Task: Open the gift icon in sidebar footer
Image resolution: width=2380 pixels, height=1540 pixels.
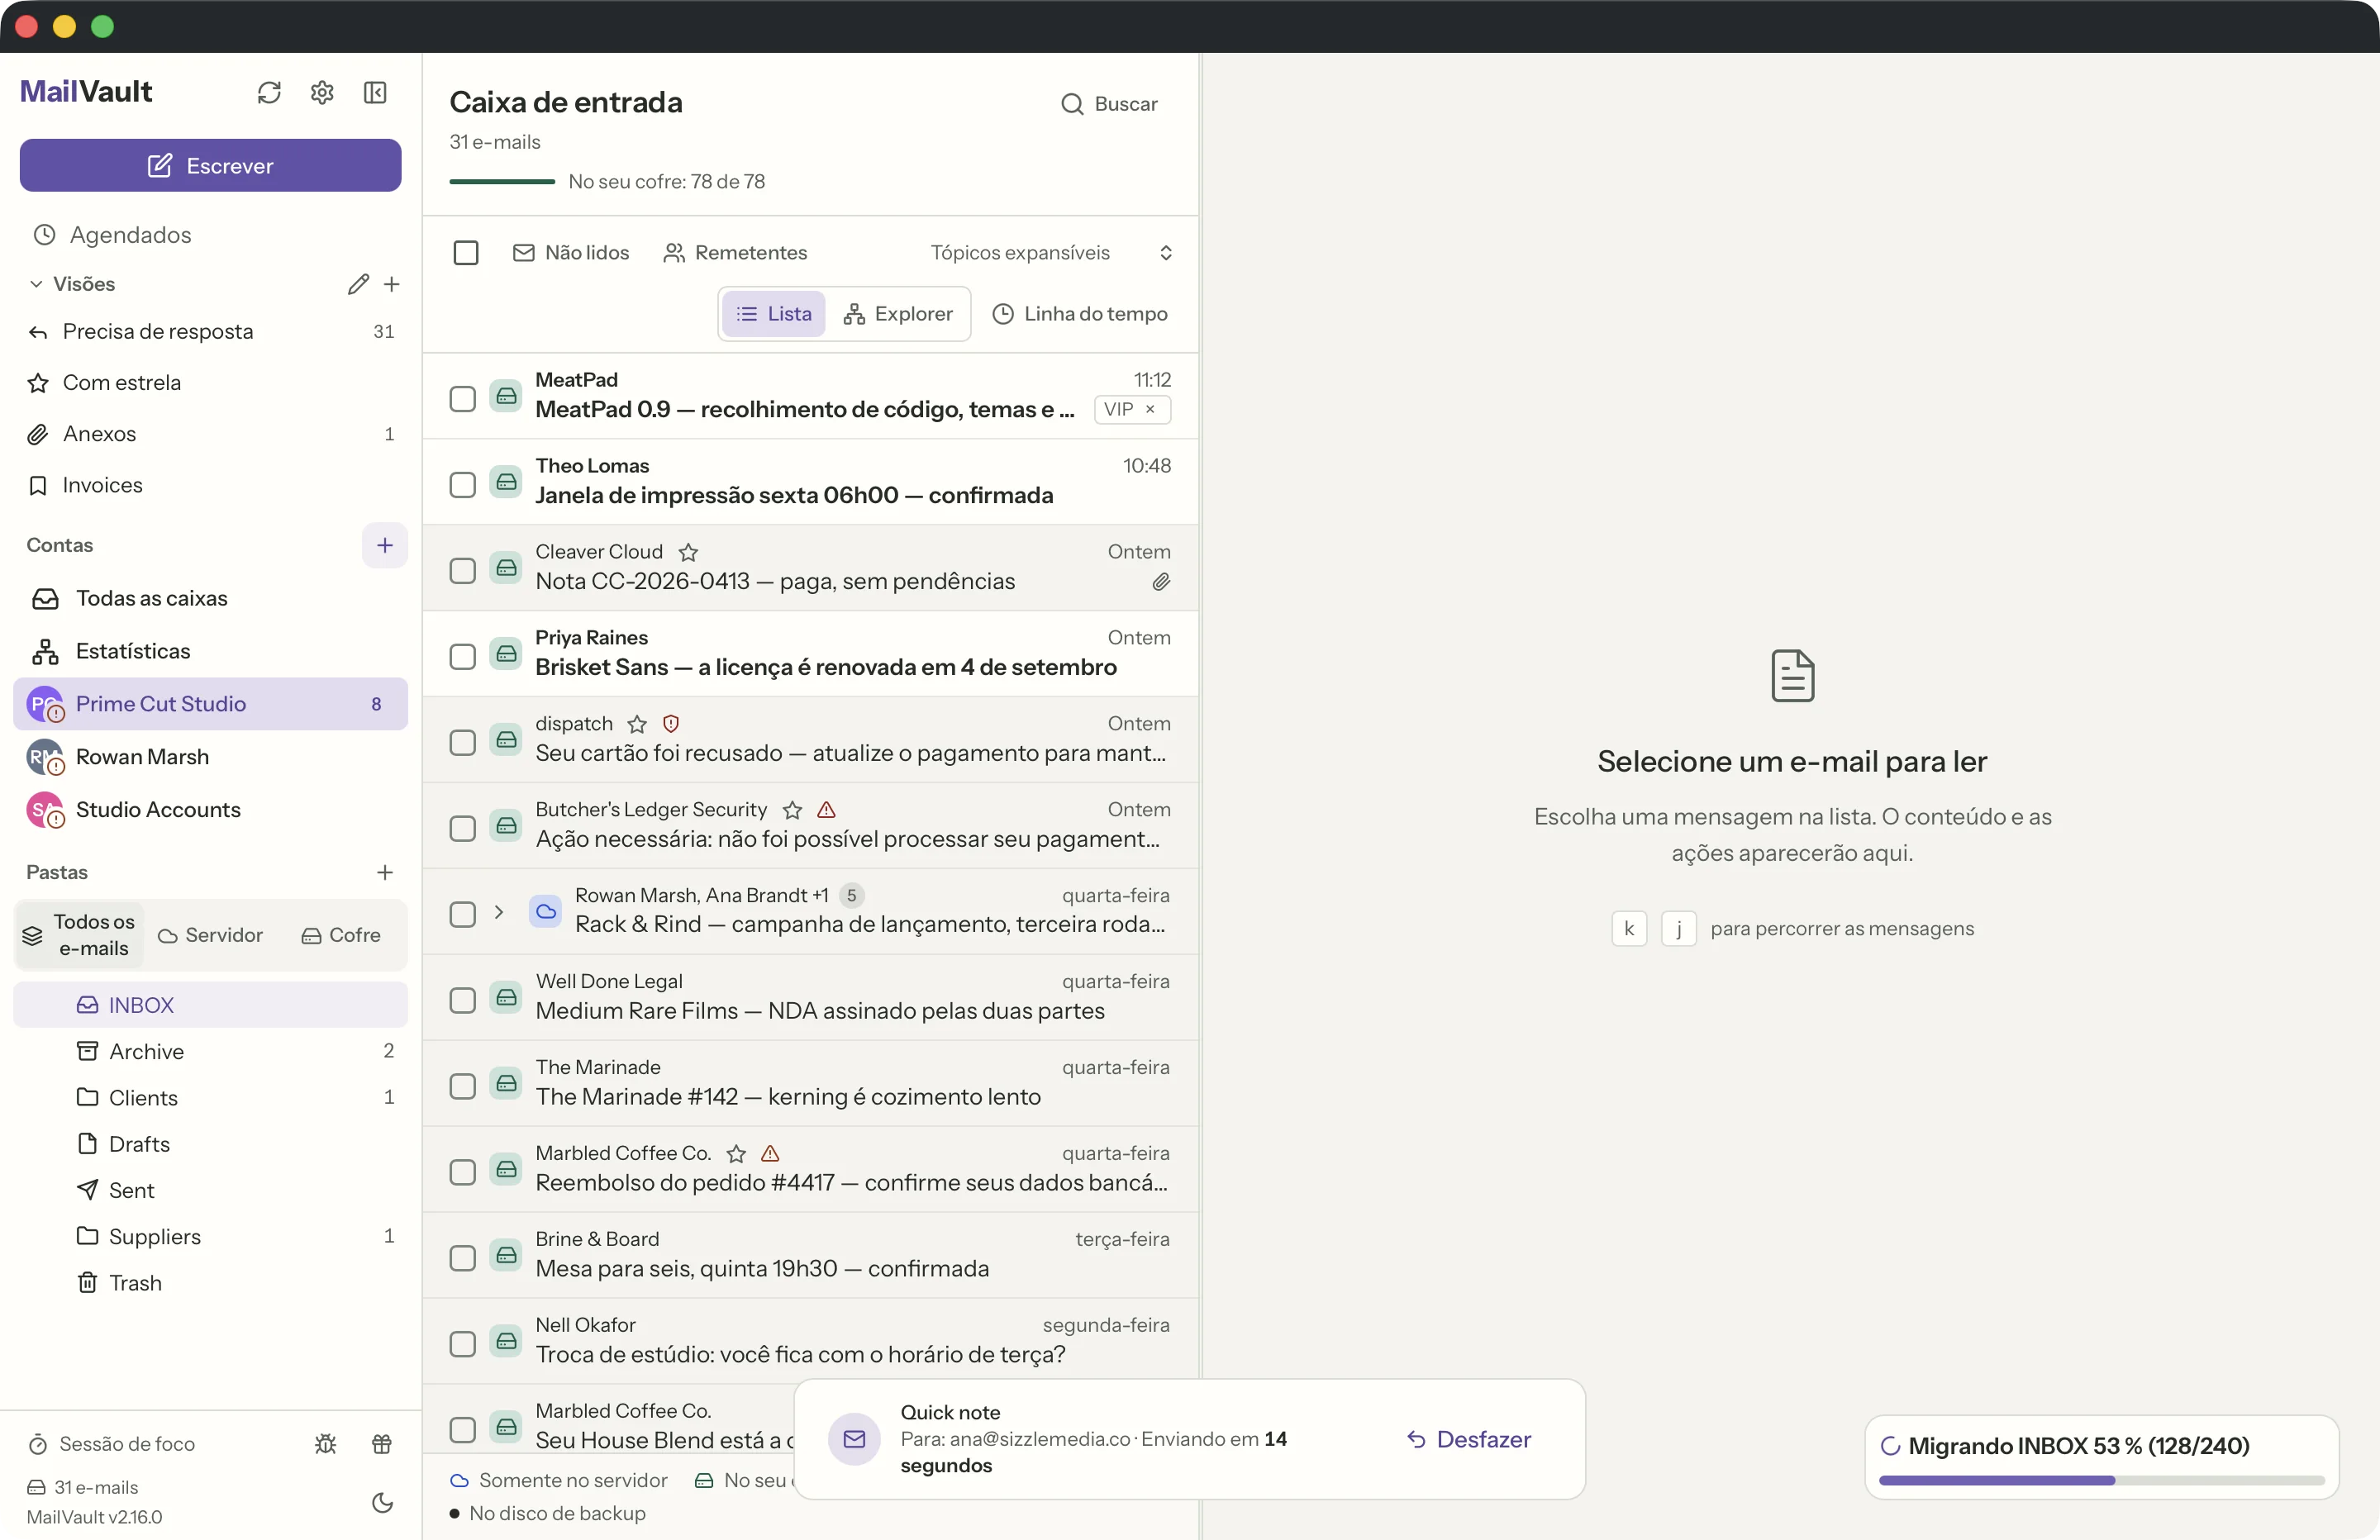Action: click(x=382, y=1443)
